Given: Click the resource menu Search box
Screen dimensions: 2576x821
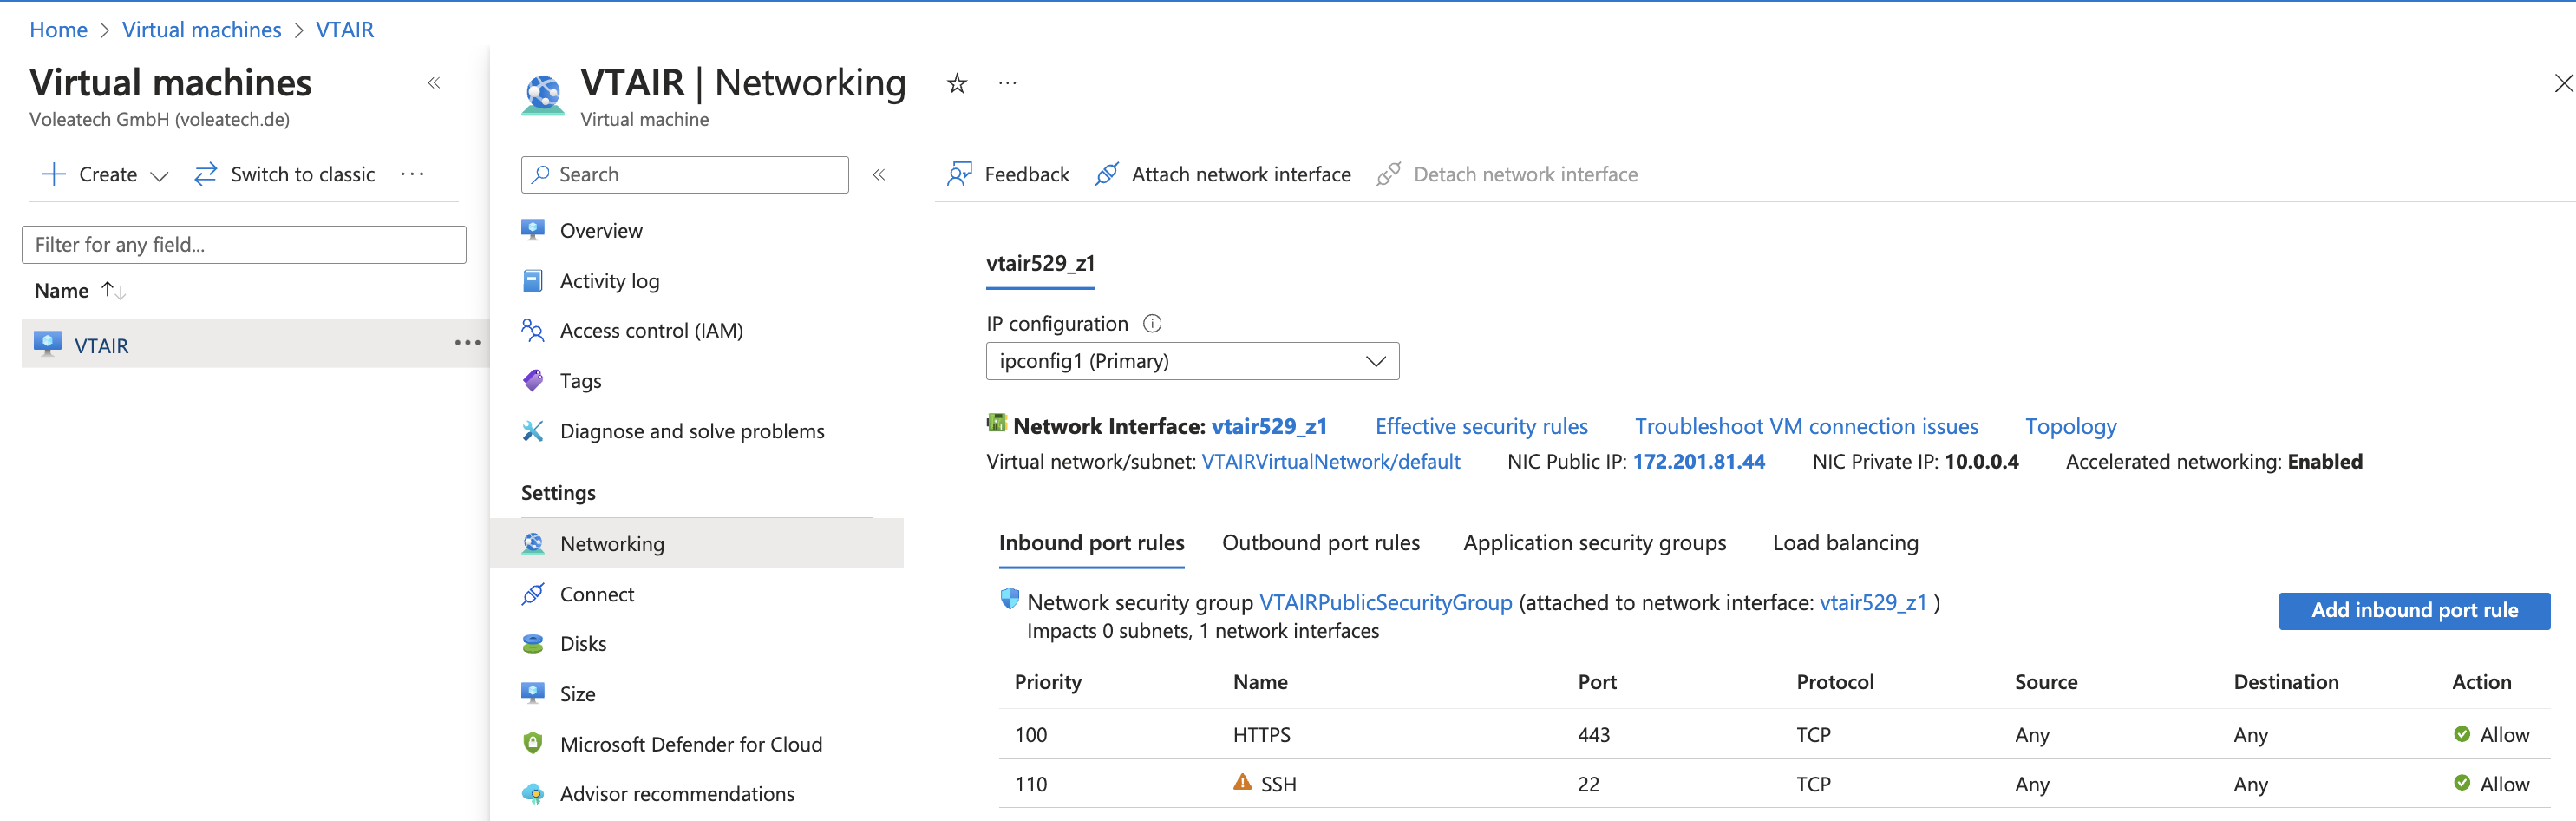Looking at the screenshot, I should coord(685,175).
